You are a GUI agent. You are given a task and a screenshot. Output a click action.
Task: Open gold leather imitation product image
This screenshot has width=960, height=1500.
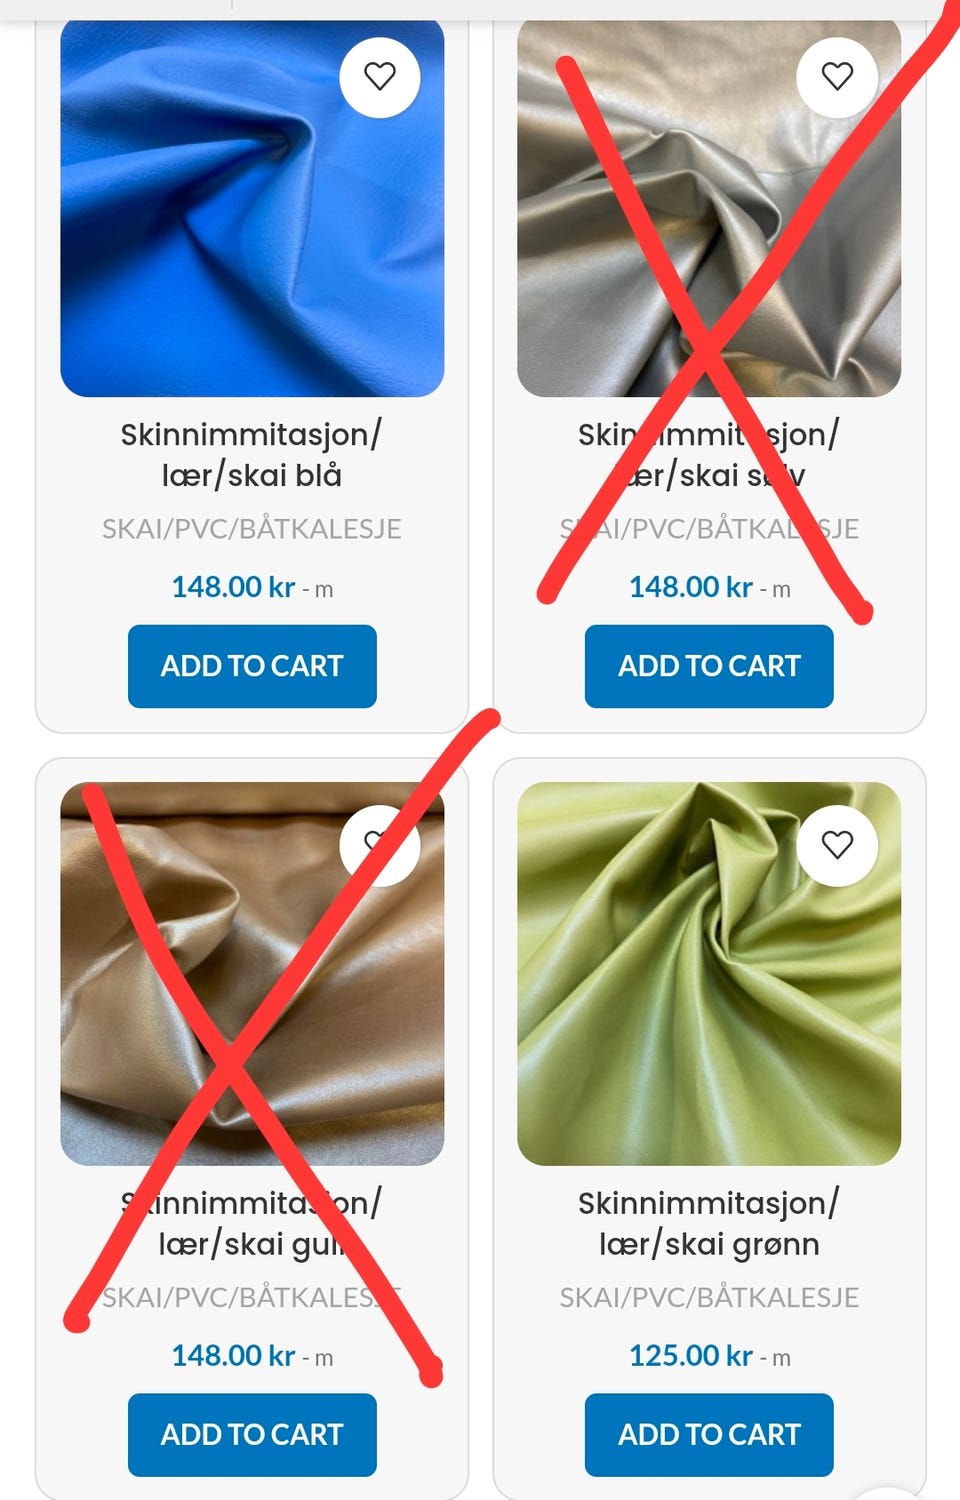tap(252, 974)
